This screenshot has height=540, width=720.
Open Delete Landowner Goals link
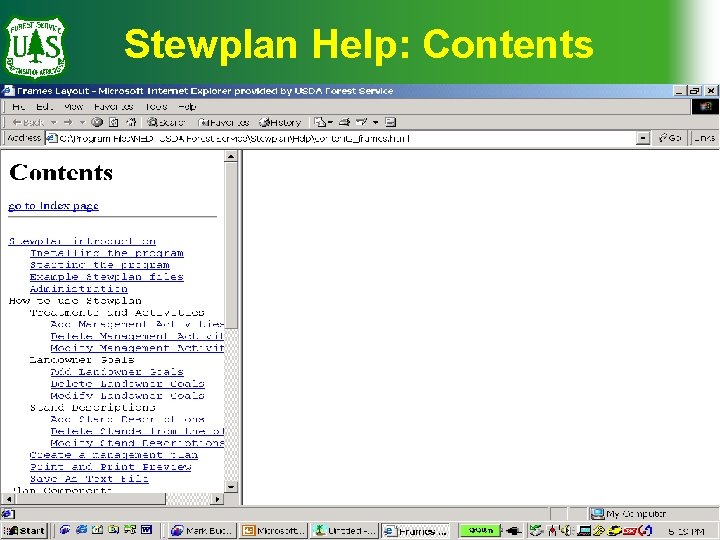[128, 383]
